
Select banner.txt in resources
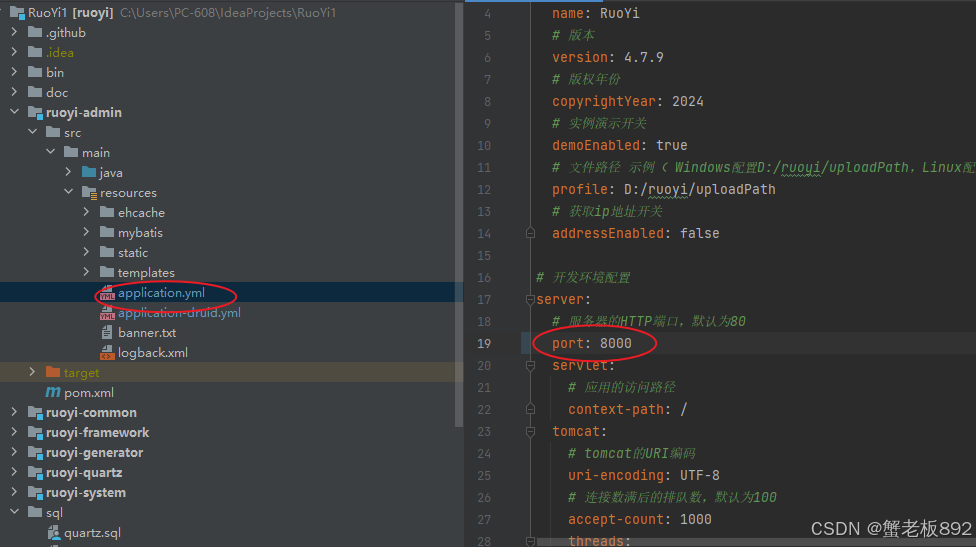[x=147, y=333]
